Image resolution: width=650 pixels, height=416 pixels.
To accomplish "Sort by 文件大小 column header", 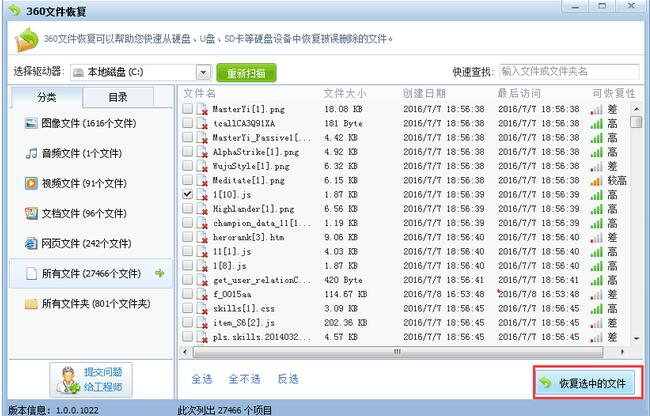I will point(345,94).
